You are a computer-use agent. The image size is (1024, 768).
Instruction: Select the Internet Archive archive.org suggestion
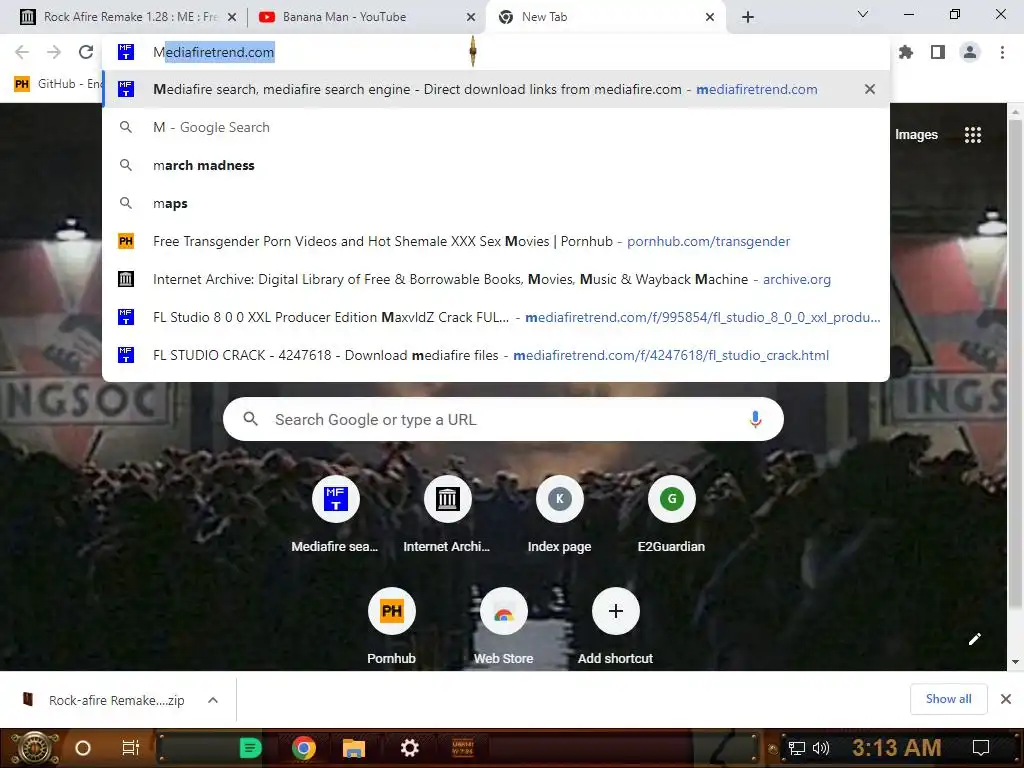[x=496, y=280]
